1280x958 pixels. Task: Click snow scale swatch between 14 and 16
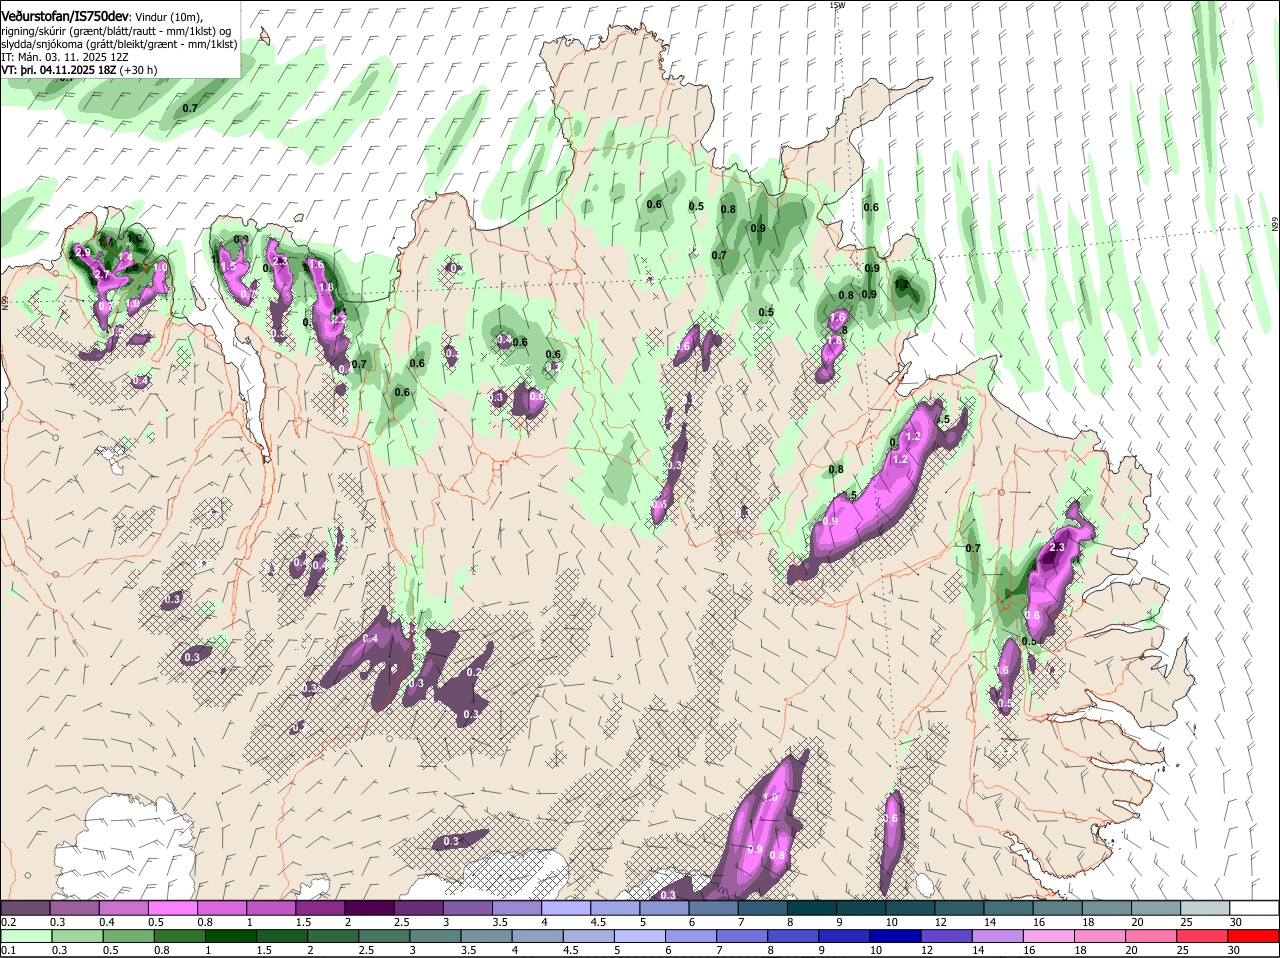pos(1009,907)
